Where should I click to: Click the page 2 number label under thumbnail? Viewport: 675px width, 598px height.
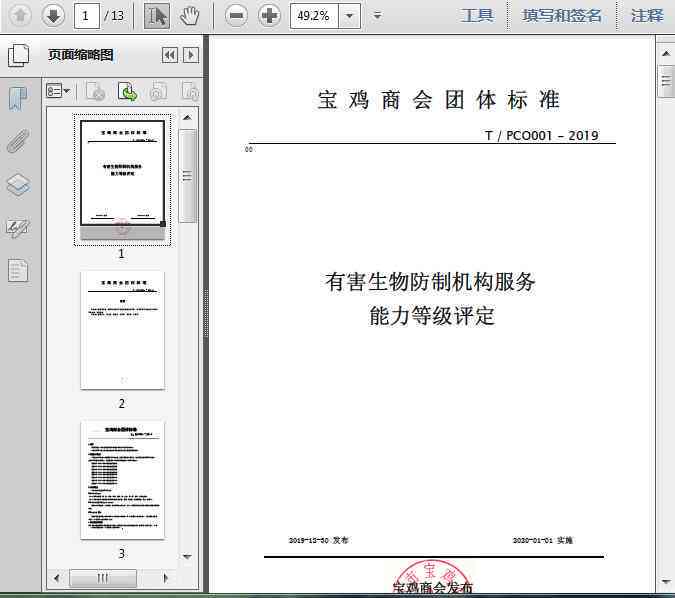pos(121,403)
